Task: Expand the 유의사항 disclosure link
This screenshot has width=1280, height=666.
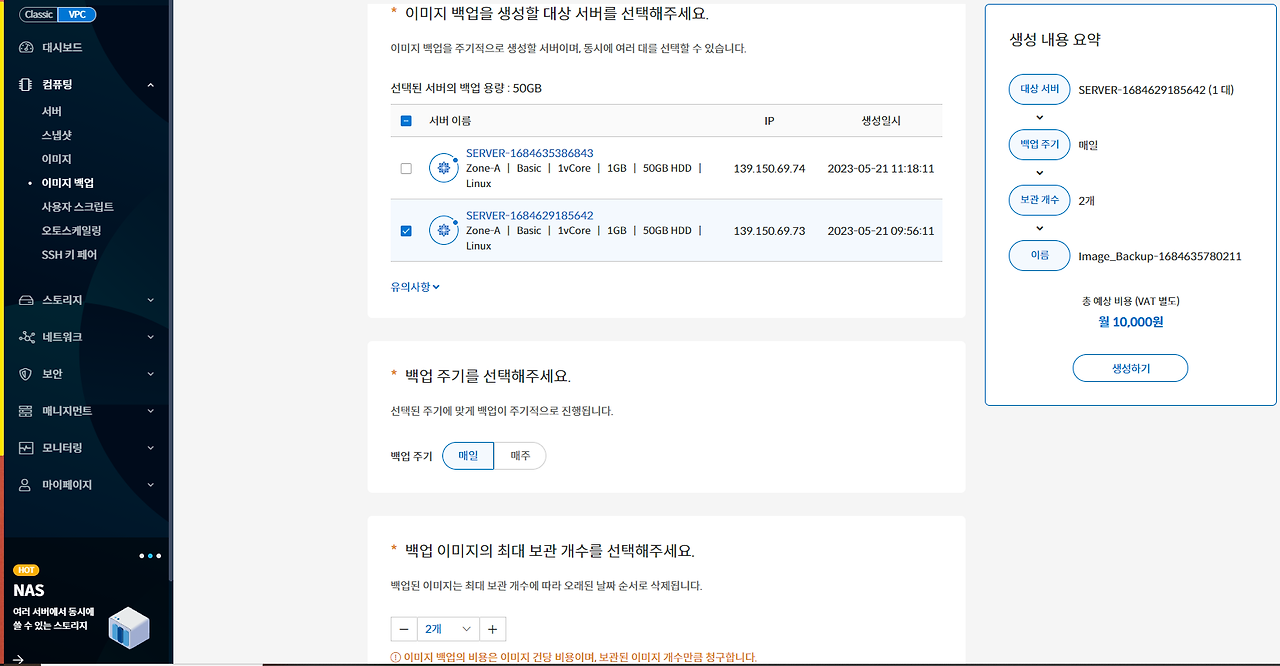Action: (414, 285)
